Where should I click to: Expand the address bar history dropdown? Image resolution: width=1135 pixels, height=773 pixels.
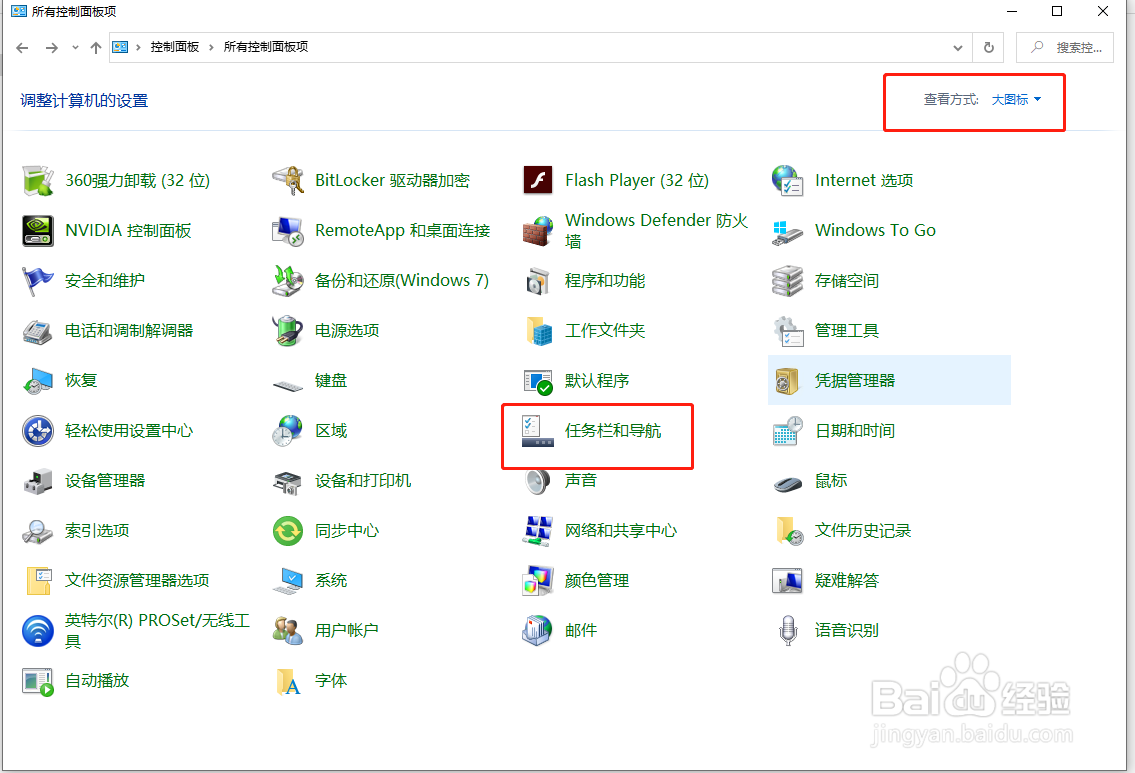pos(957,46)
